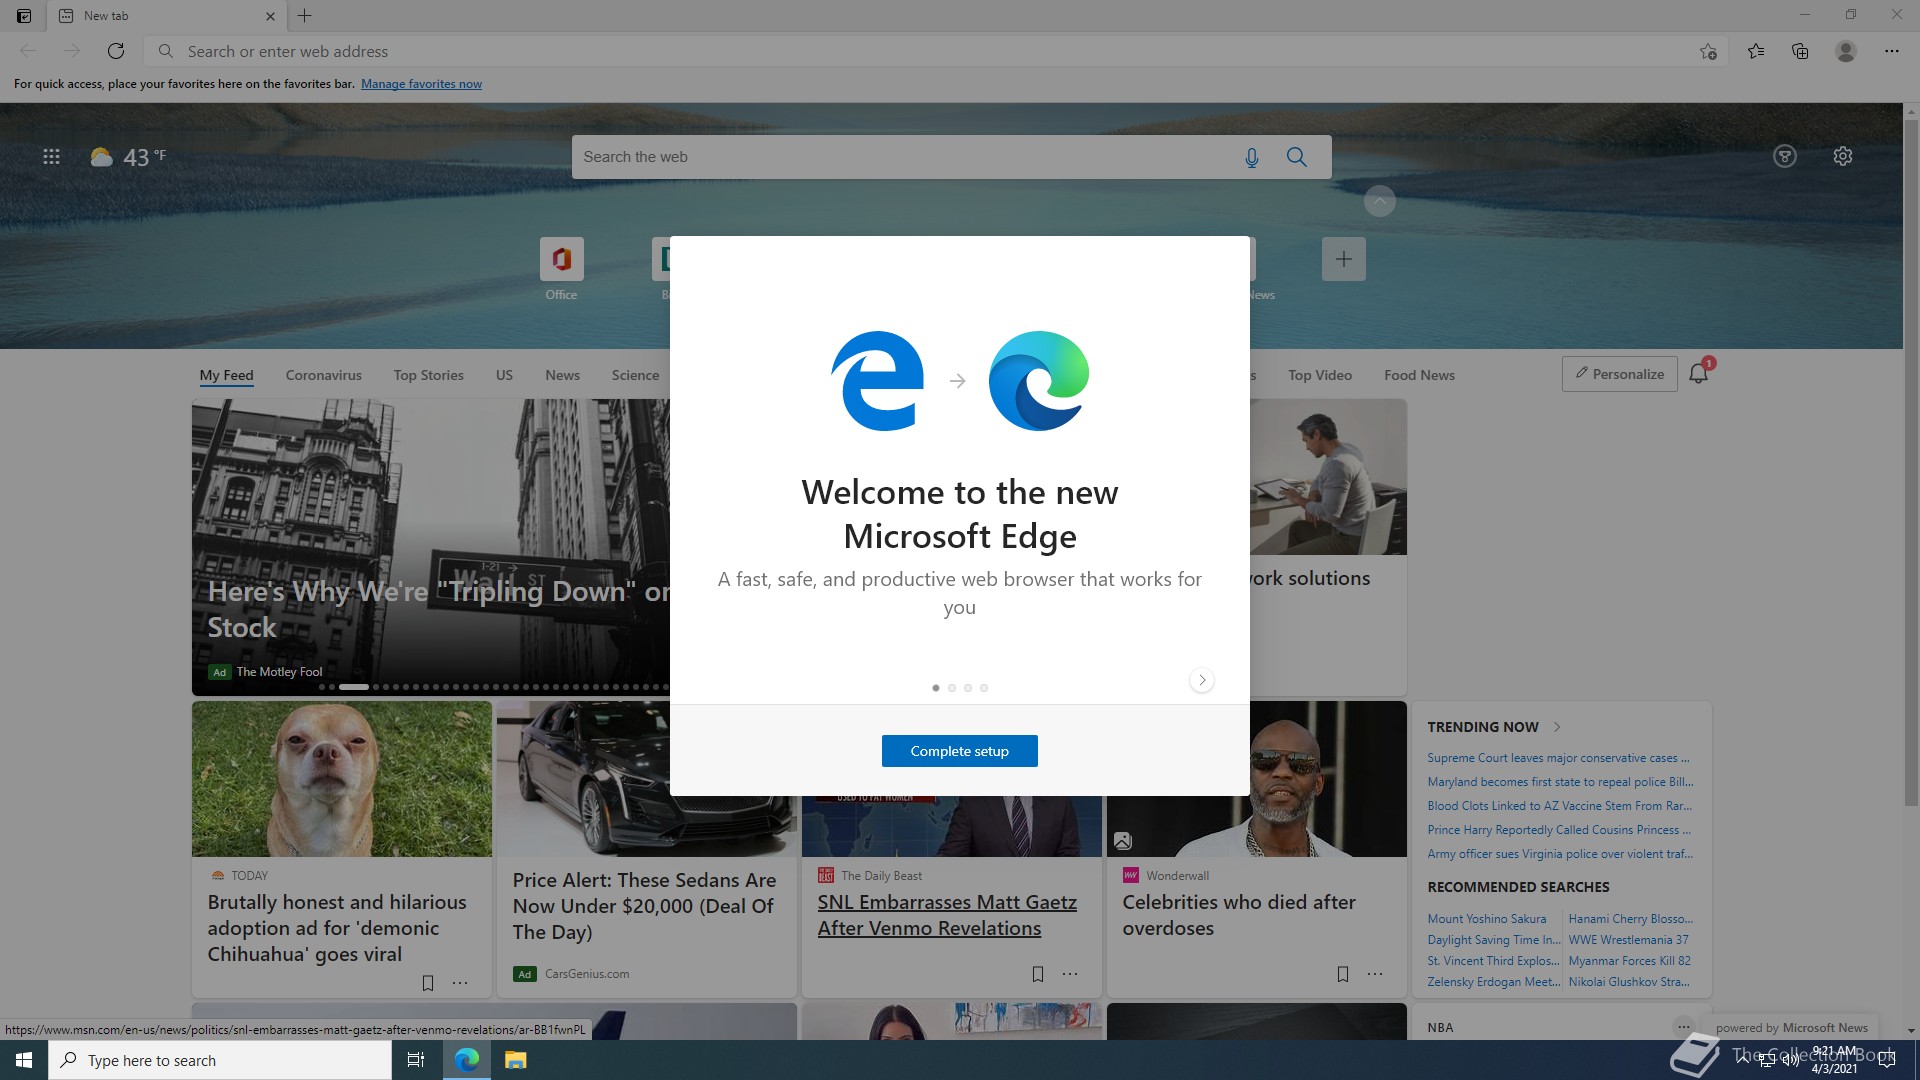Switch to US feed tab
Image resolution: width=1920 pixels, height=1080 pixels.
coord(504,375)
